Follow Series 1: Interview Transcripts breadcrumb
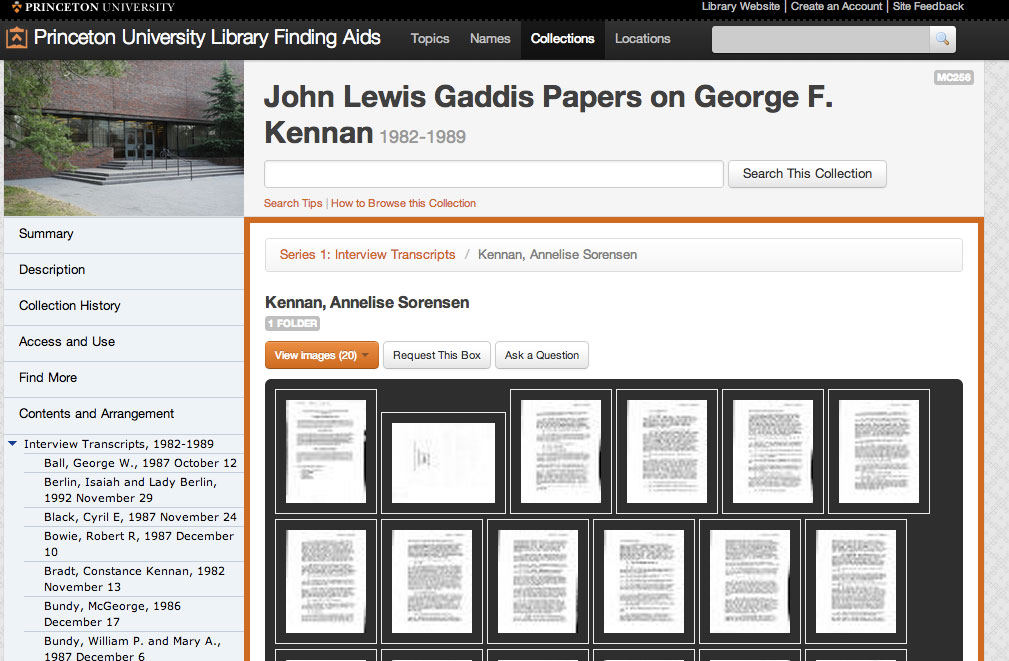The width and height of the screenshot is (1009, 661). tap(367, 255)
